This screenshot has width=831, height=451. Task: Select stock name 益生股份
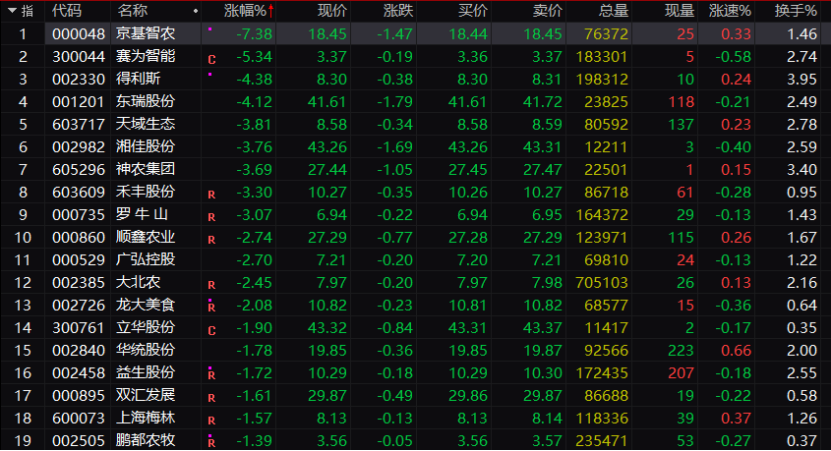click(145, 373)
